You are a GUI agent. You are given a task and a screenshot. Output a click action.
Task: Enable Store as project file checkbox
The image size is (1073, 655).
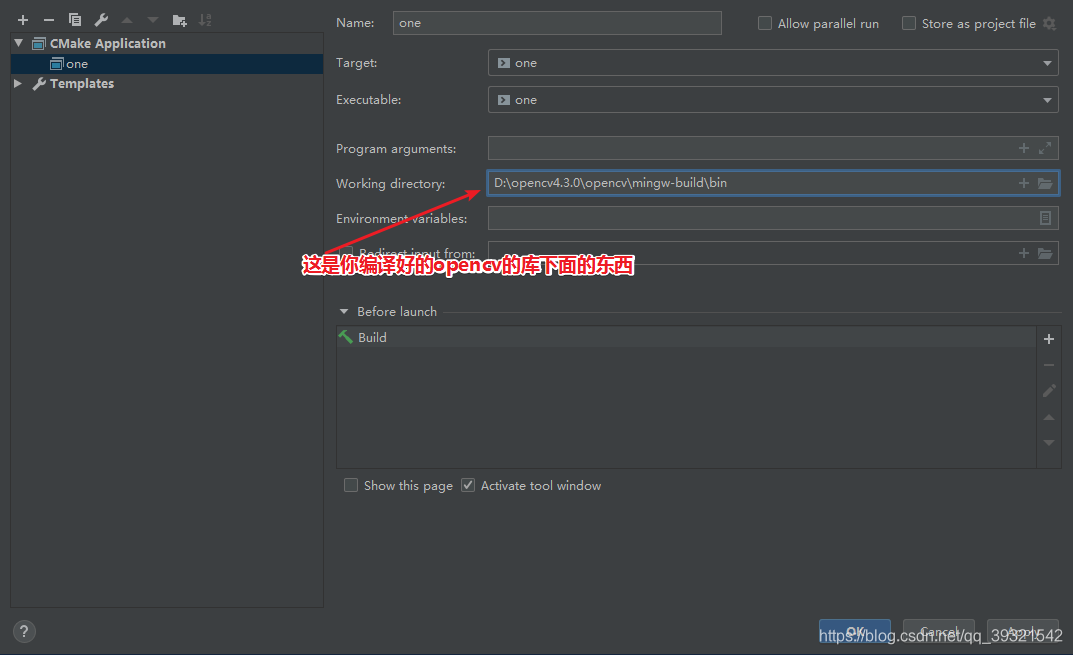tap(909, 23)
